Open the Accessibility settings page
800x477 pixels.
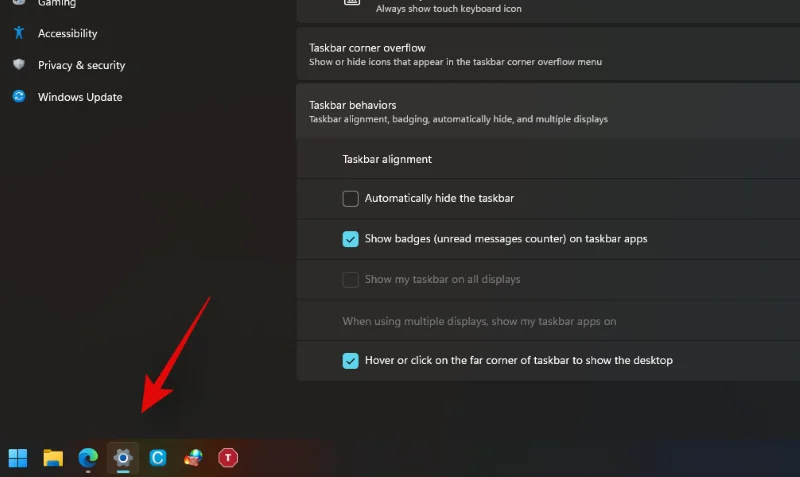tap(67, 33)
